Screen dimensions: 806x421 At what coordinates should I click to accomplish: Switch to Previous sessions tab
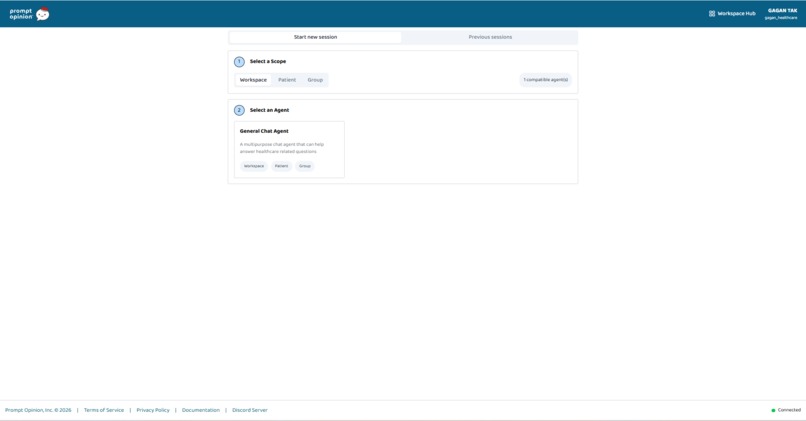[x=490, y=37]
